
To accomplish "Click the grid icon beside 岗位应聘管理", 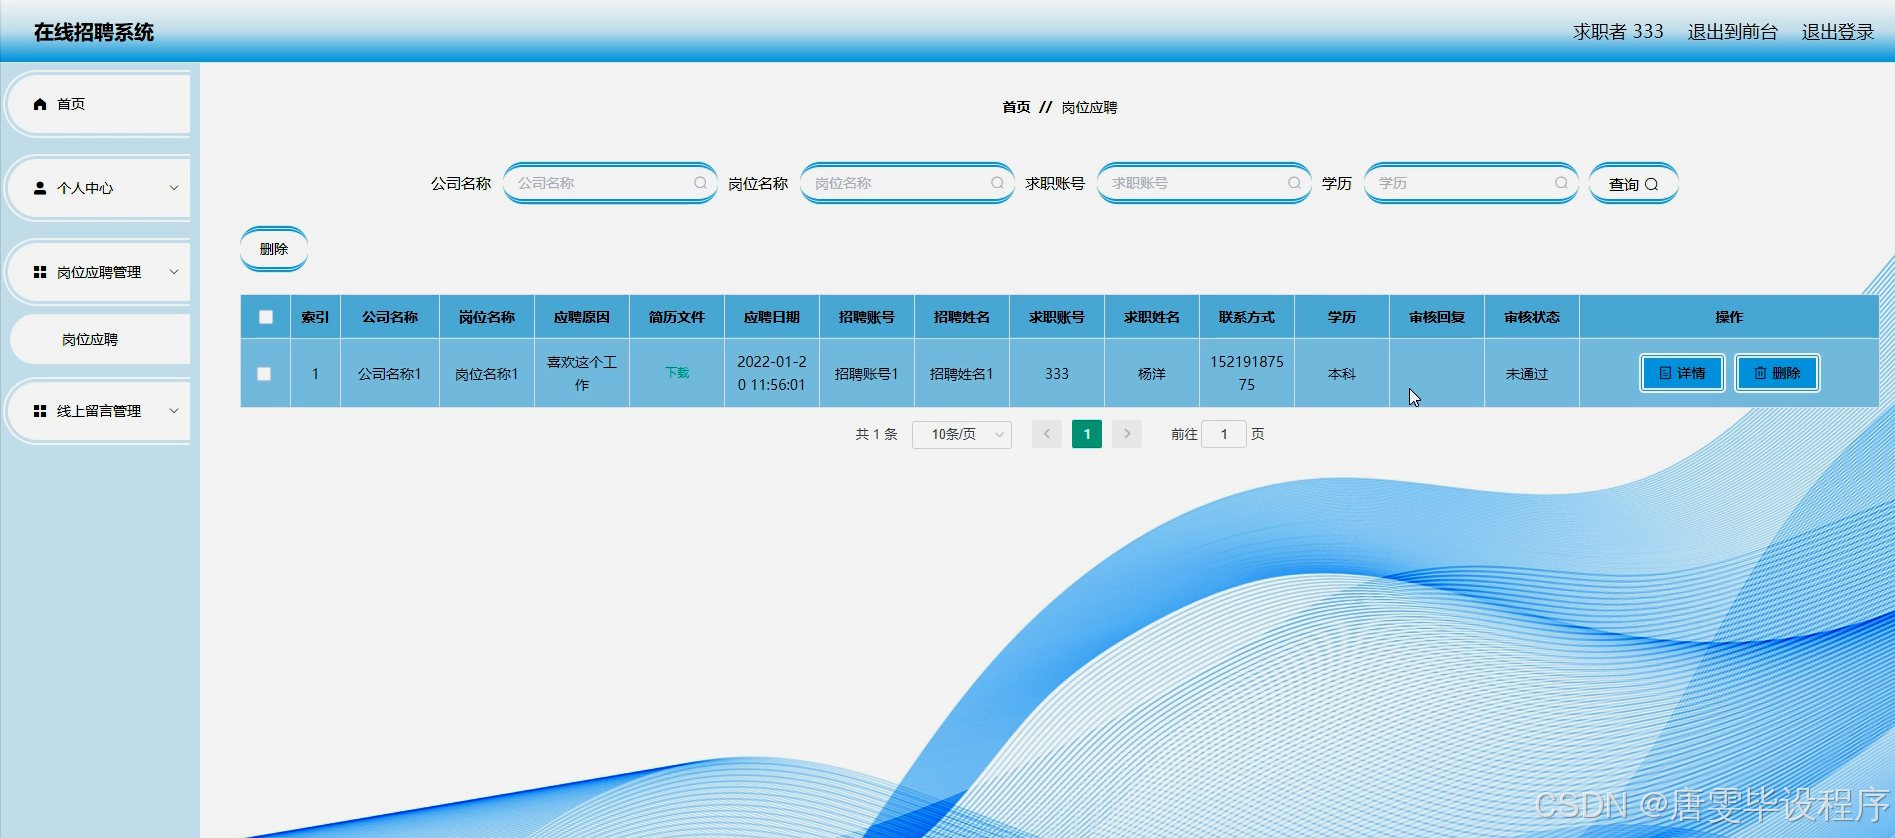I will coord(40,272).
